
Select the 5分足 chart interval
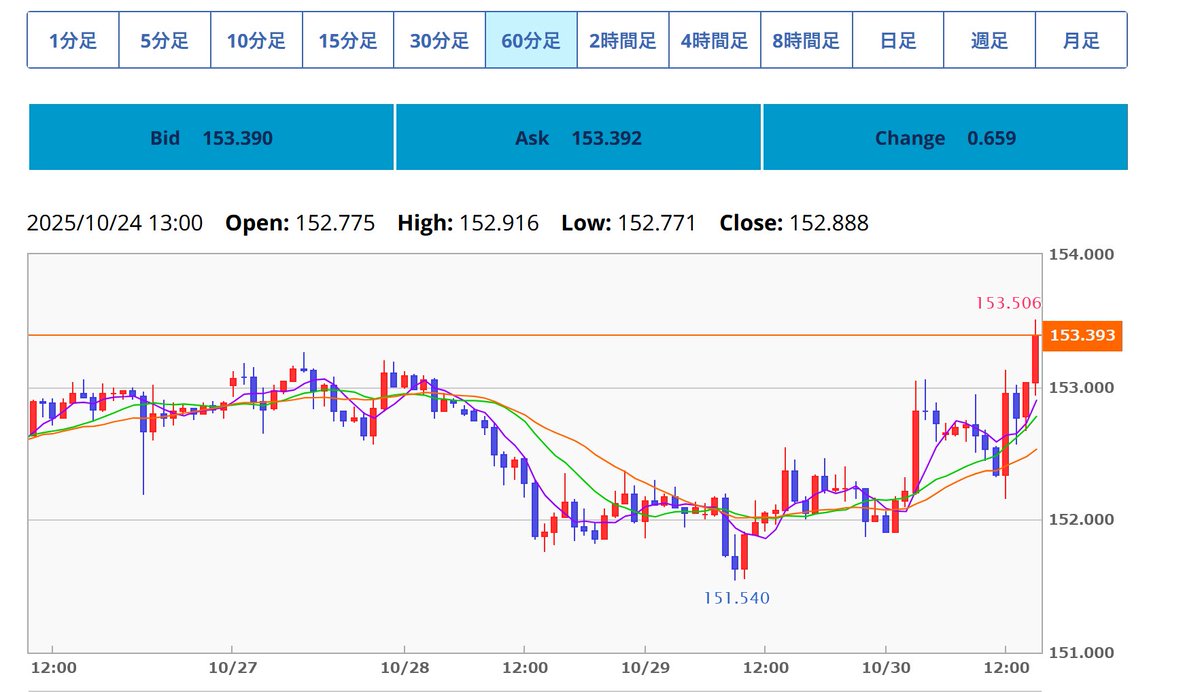coord(164,40)
